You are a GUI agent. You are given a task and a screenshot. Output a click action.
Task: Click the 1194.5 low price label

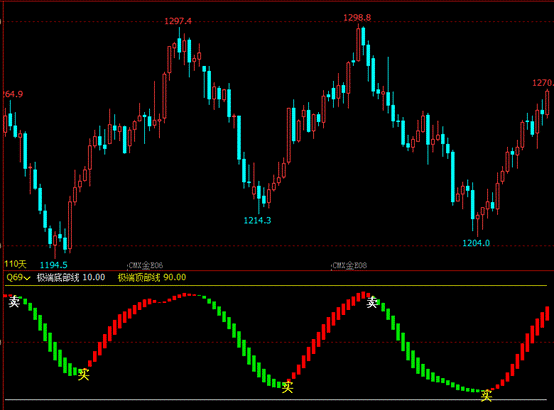point(54,265)
